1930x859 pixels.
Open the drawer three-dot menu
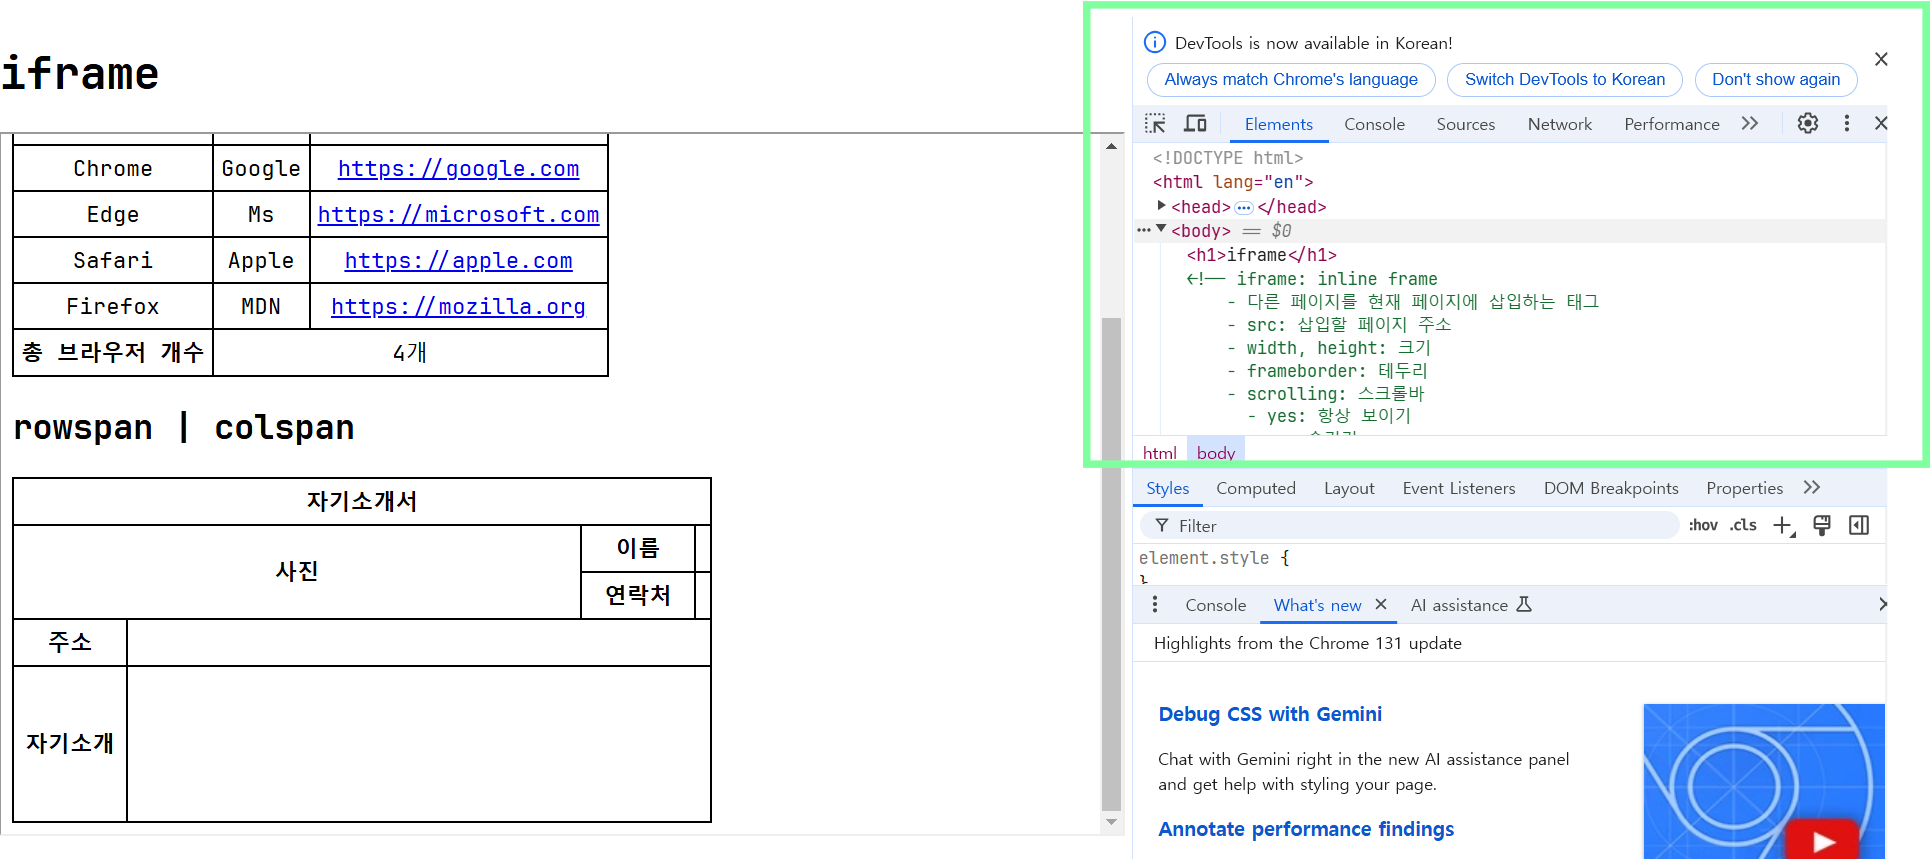point(1155,605)
